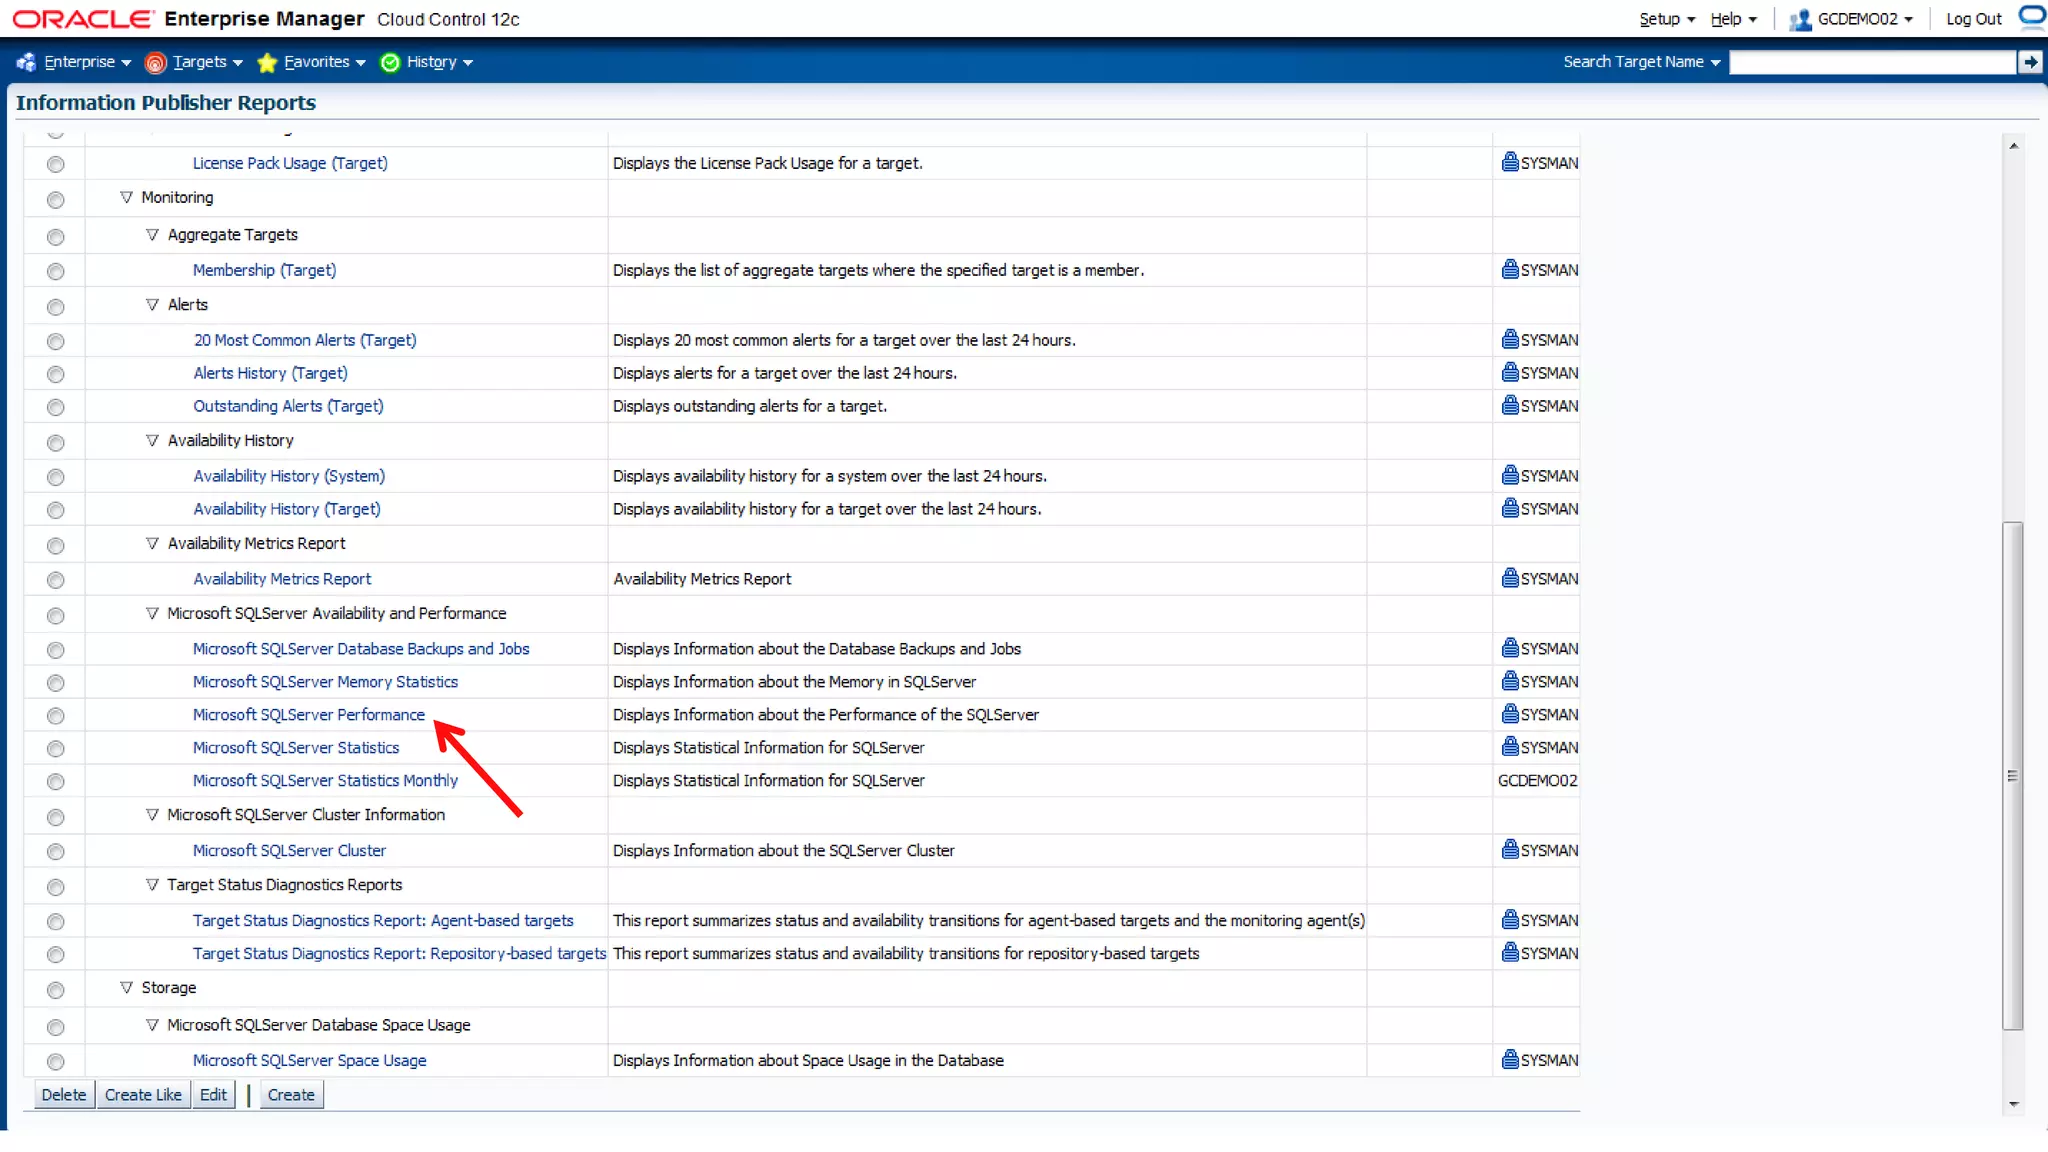Click scrollbar down arrow of the reports list
The image size is (2048, 1152).
pyautogui.click(x=2013, y=1104)
